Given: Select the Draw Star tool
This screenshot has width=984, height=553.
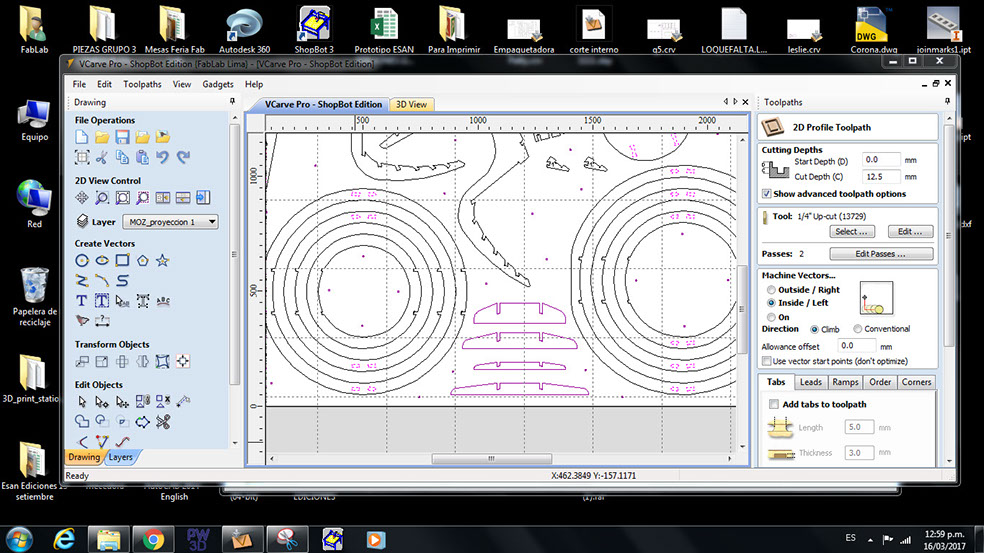Looking at the screenshot, I should [x=163, y=260].
